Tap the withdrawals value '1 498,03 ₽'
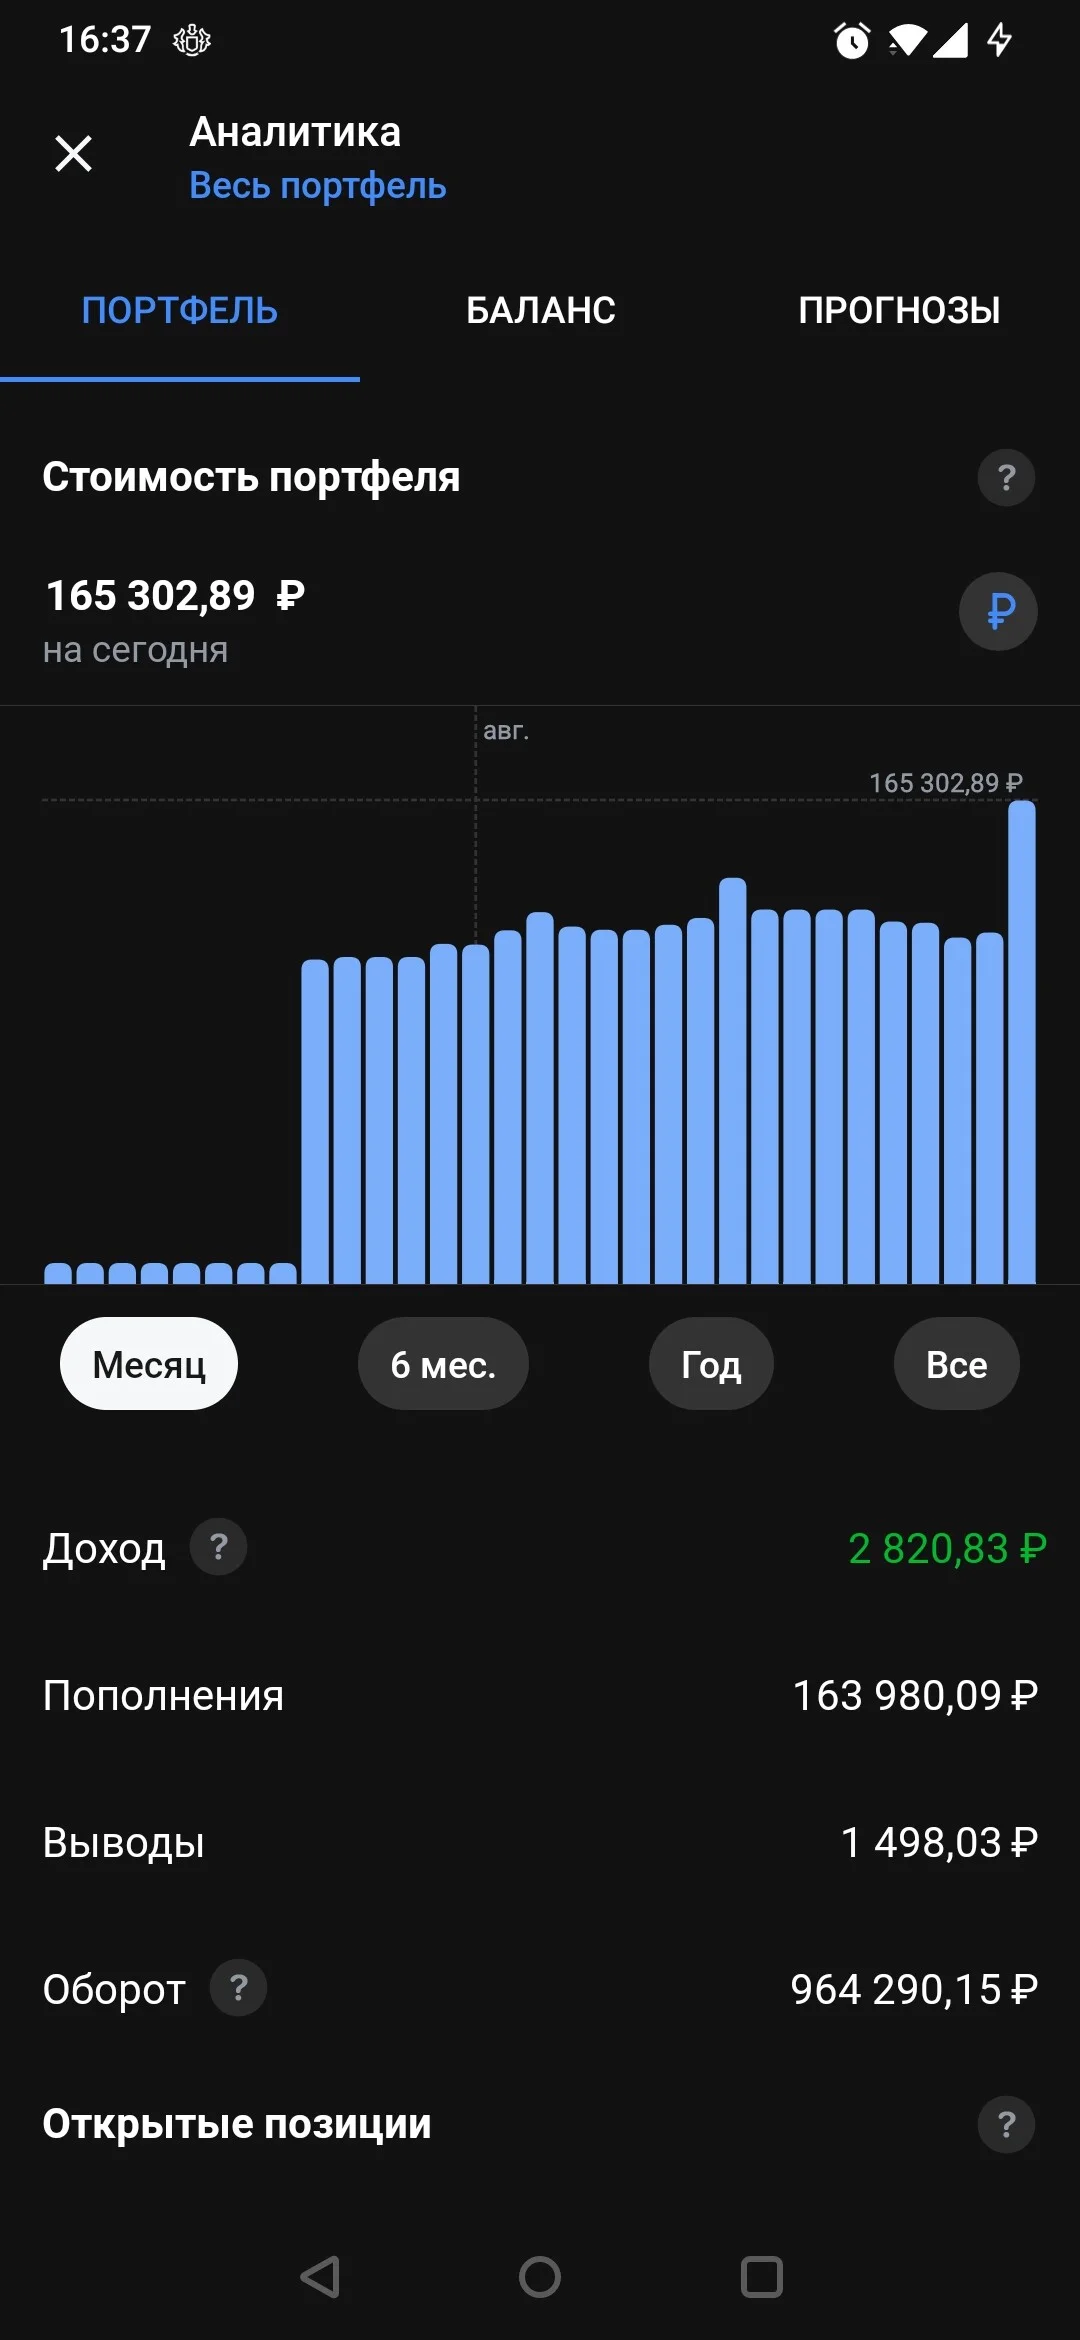The image size is (1080, 2340). [x=939, y=1843]
